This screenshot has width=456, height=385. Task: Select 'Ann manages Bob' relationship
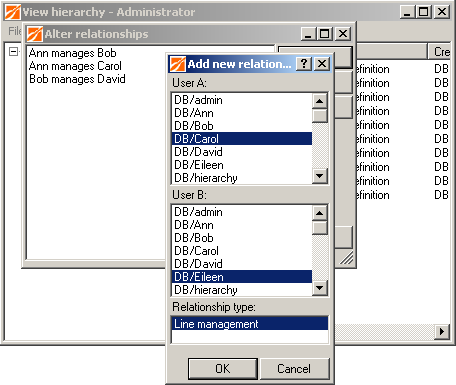tap(73, 53)
